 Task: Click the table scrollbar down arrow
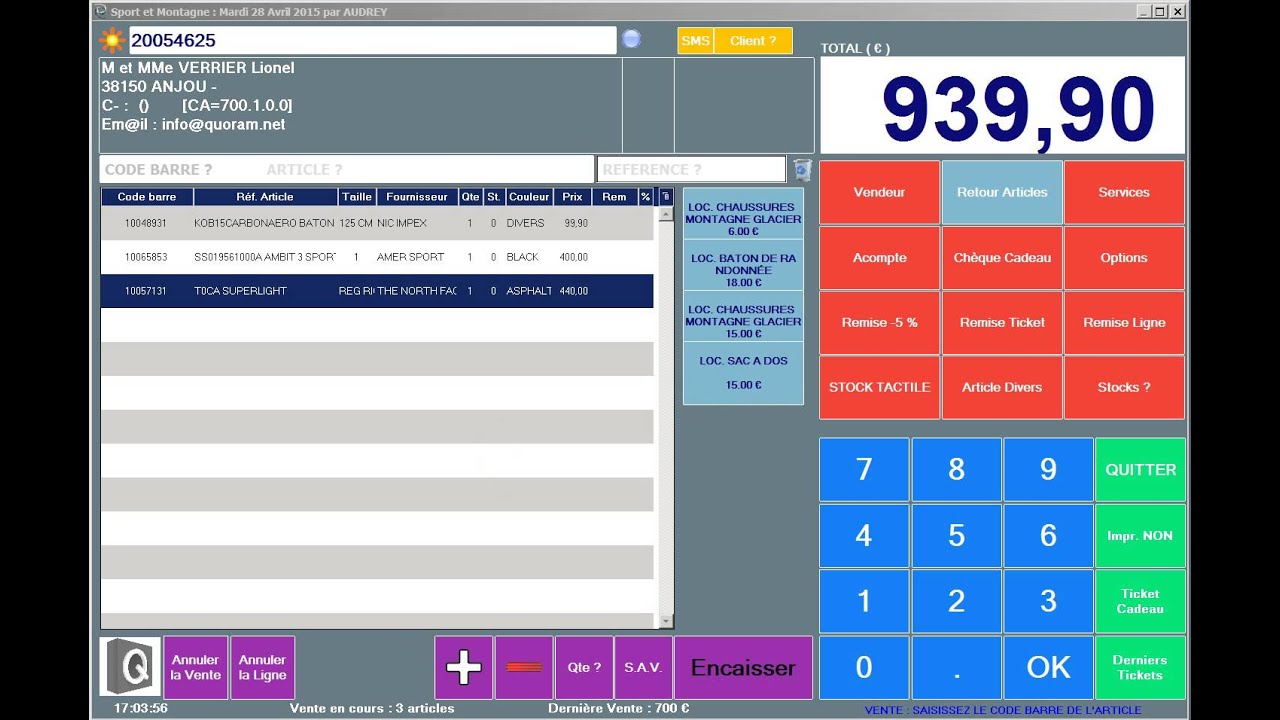point(666,621)
